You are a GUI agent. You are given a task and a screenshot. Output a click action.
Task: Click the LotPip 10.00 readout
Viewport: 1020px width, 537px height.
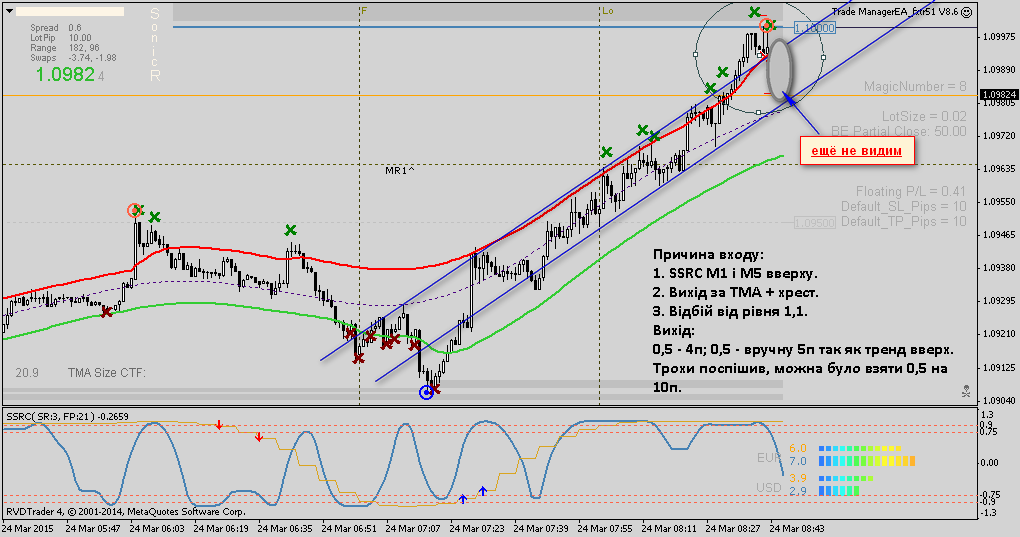60,38
